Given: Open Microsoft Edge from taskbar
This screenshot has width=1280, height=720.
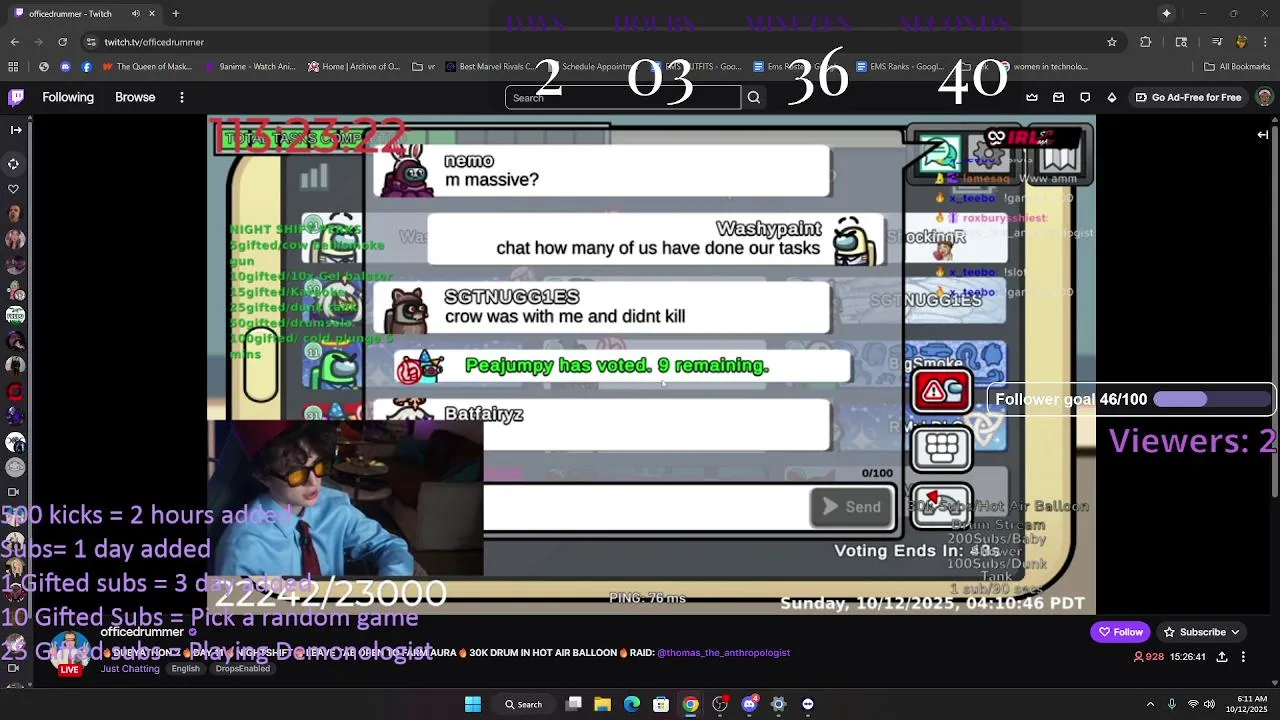Looking at the screenshot, I should click(632, 704).
